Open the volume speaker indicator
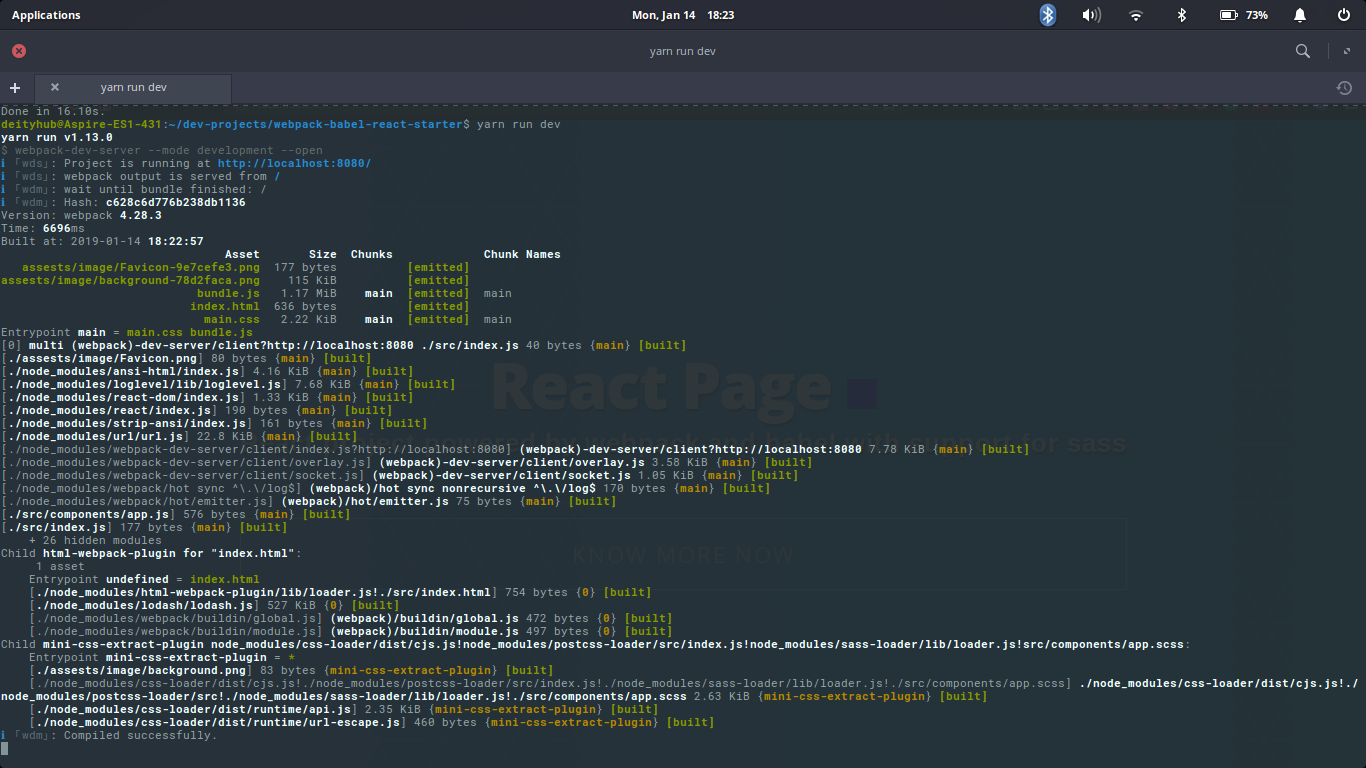The image size is (1366, 768). pos(1091,15)
